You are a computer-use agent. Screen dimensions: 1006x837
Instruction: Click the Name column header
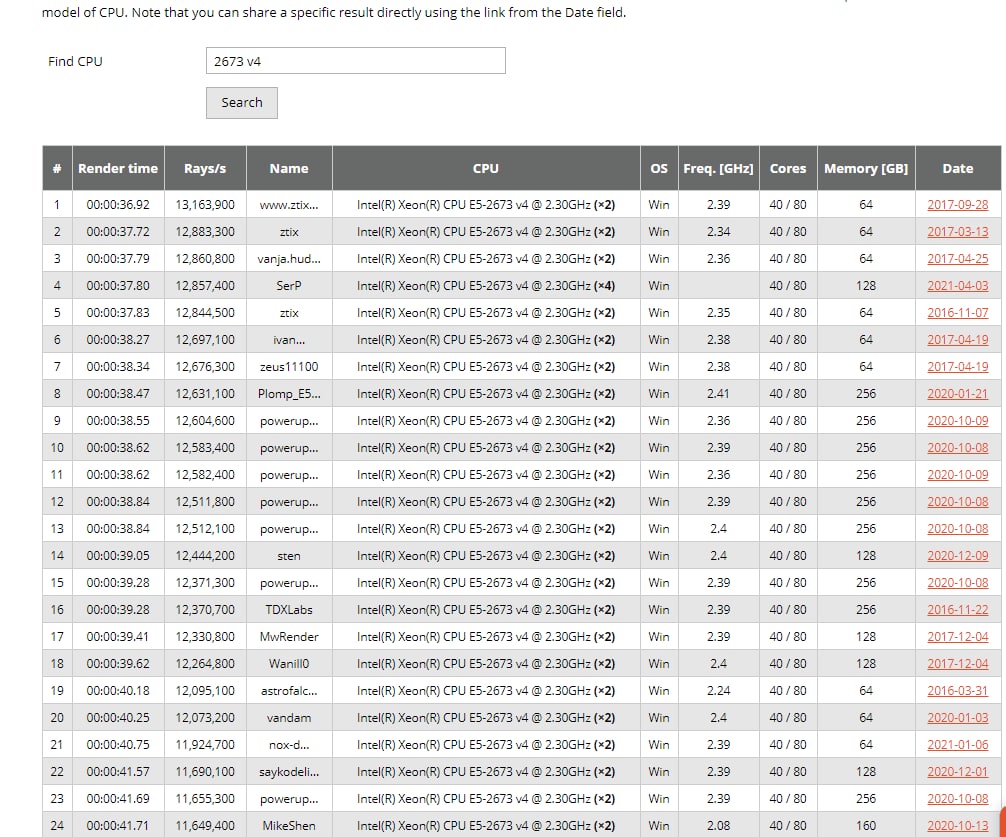pos(289,168)
